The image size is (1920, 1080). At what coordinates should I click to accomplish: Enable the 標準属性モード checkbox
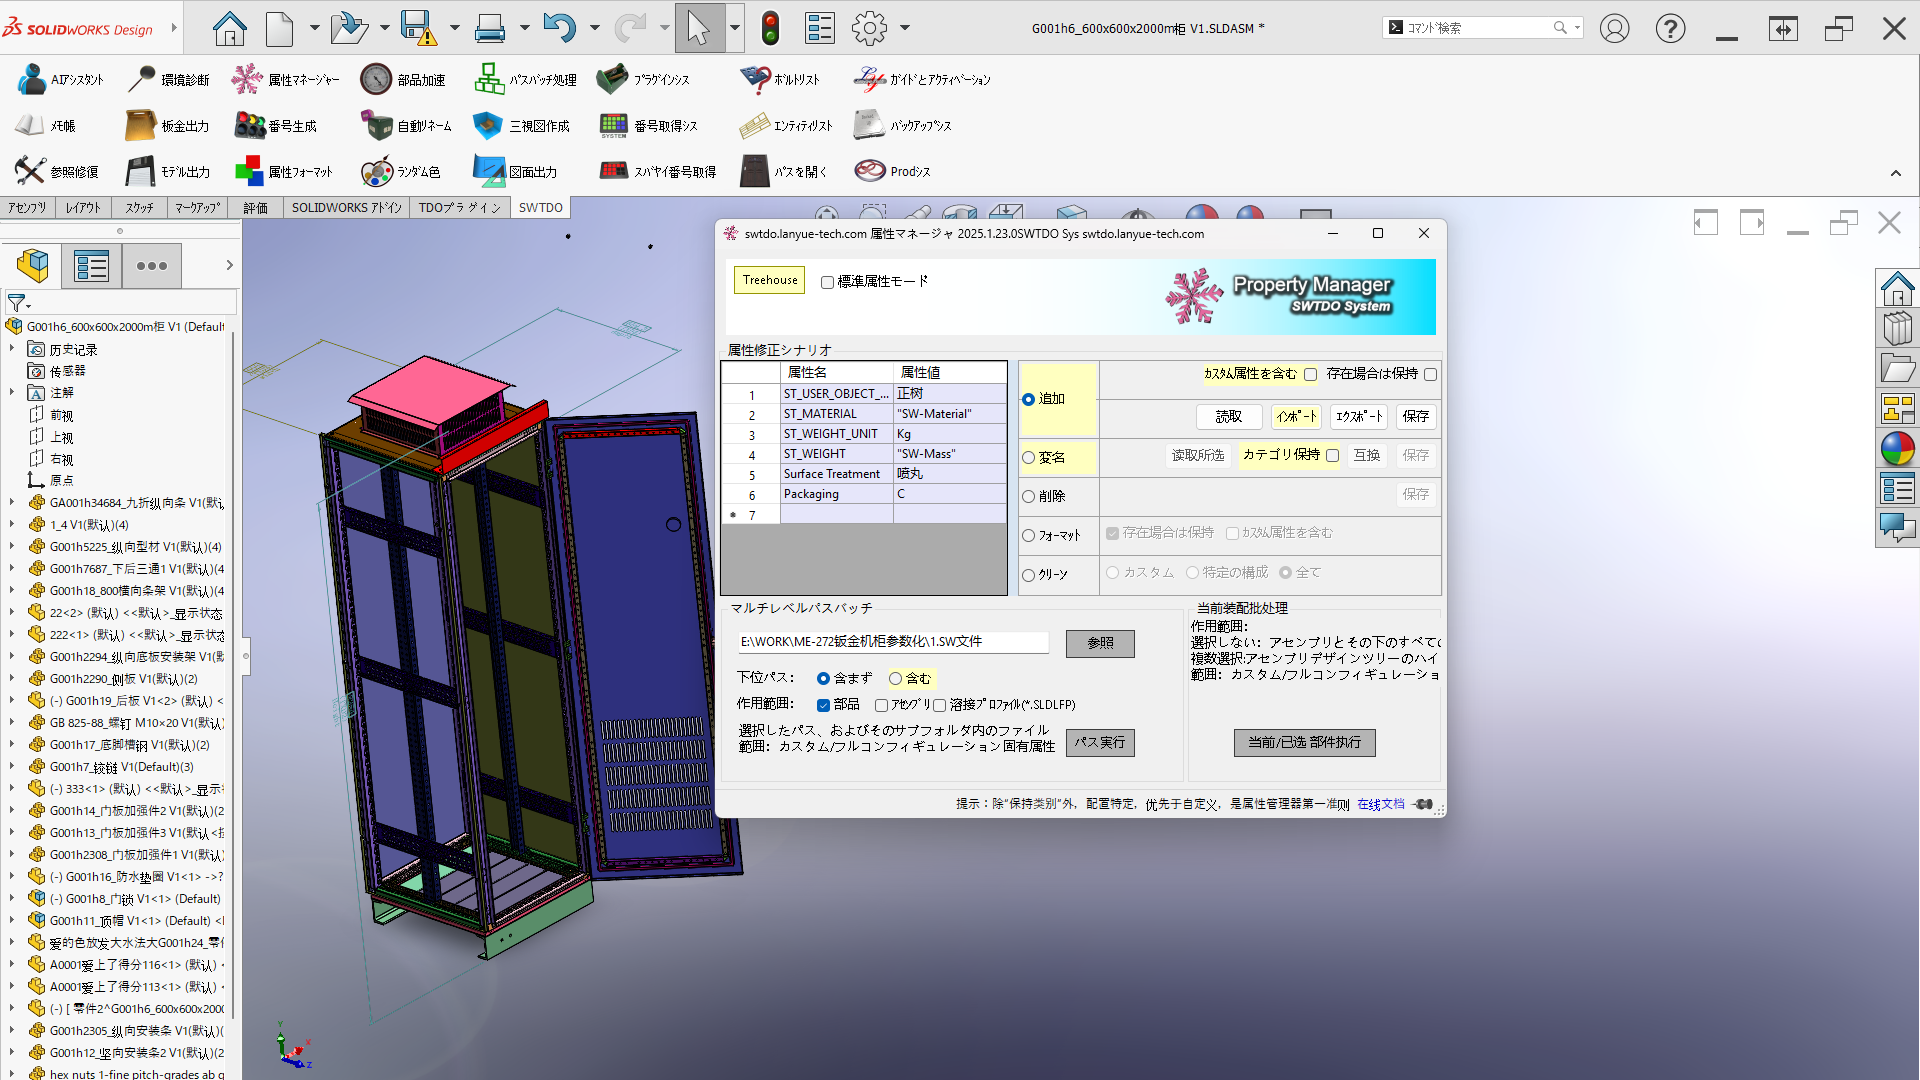(827, 282)
